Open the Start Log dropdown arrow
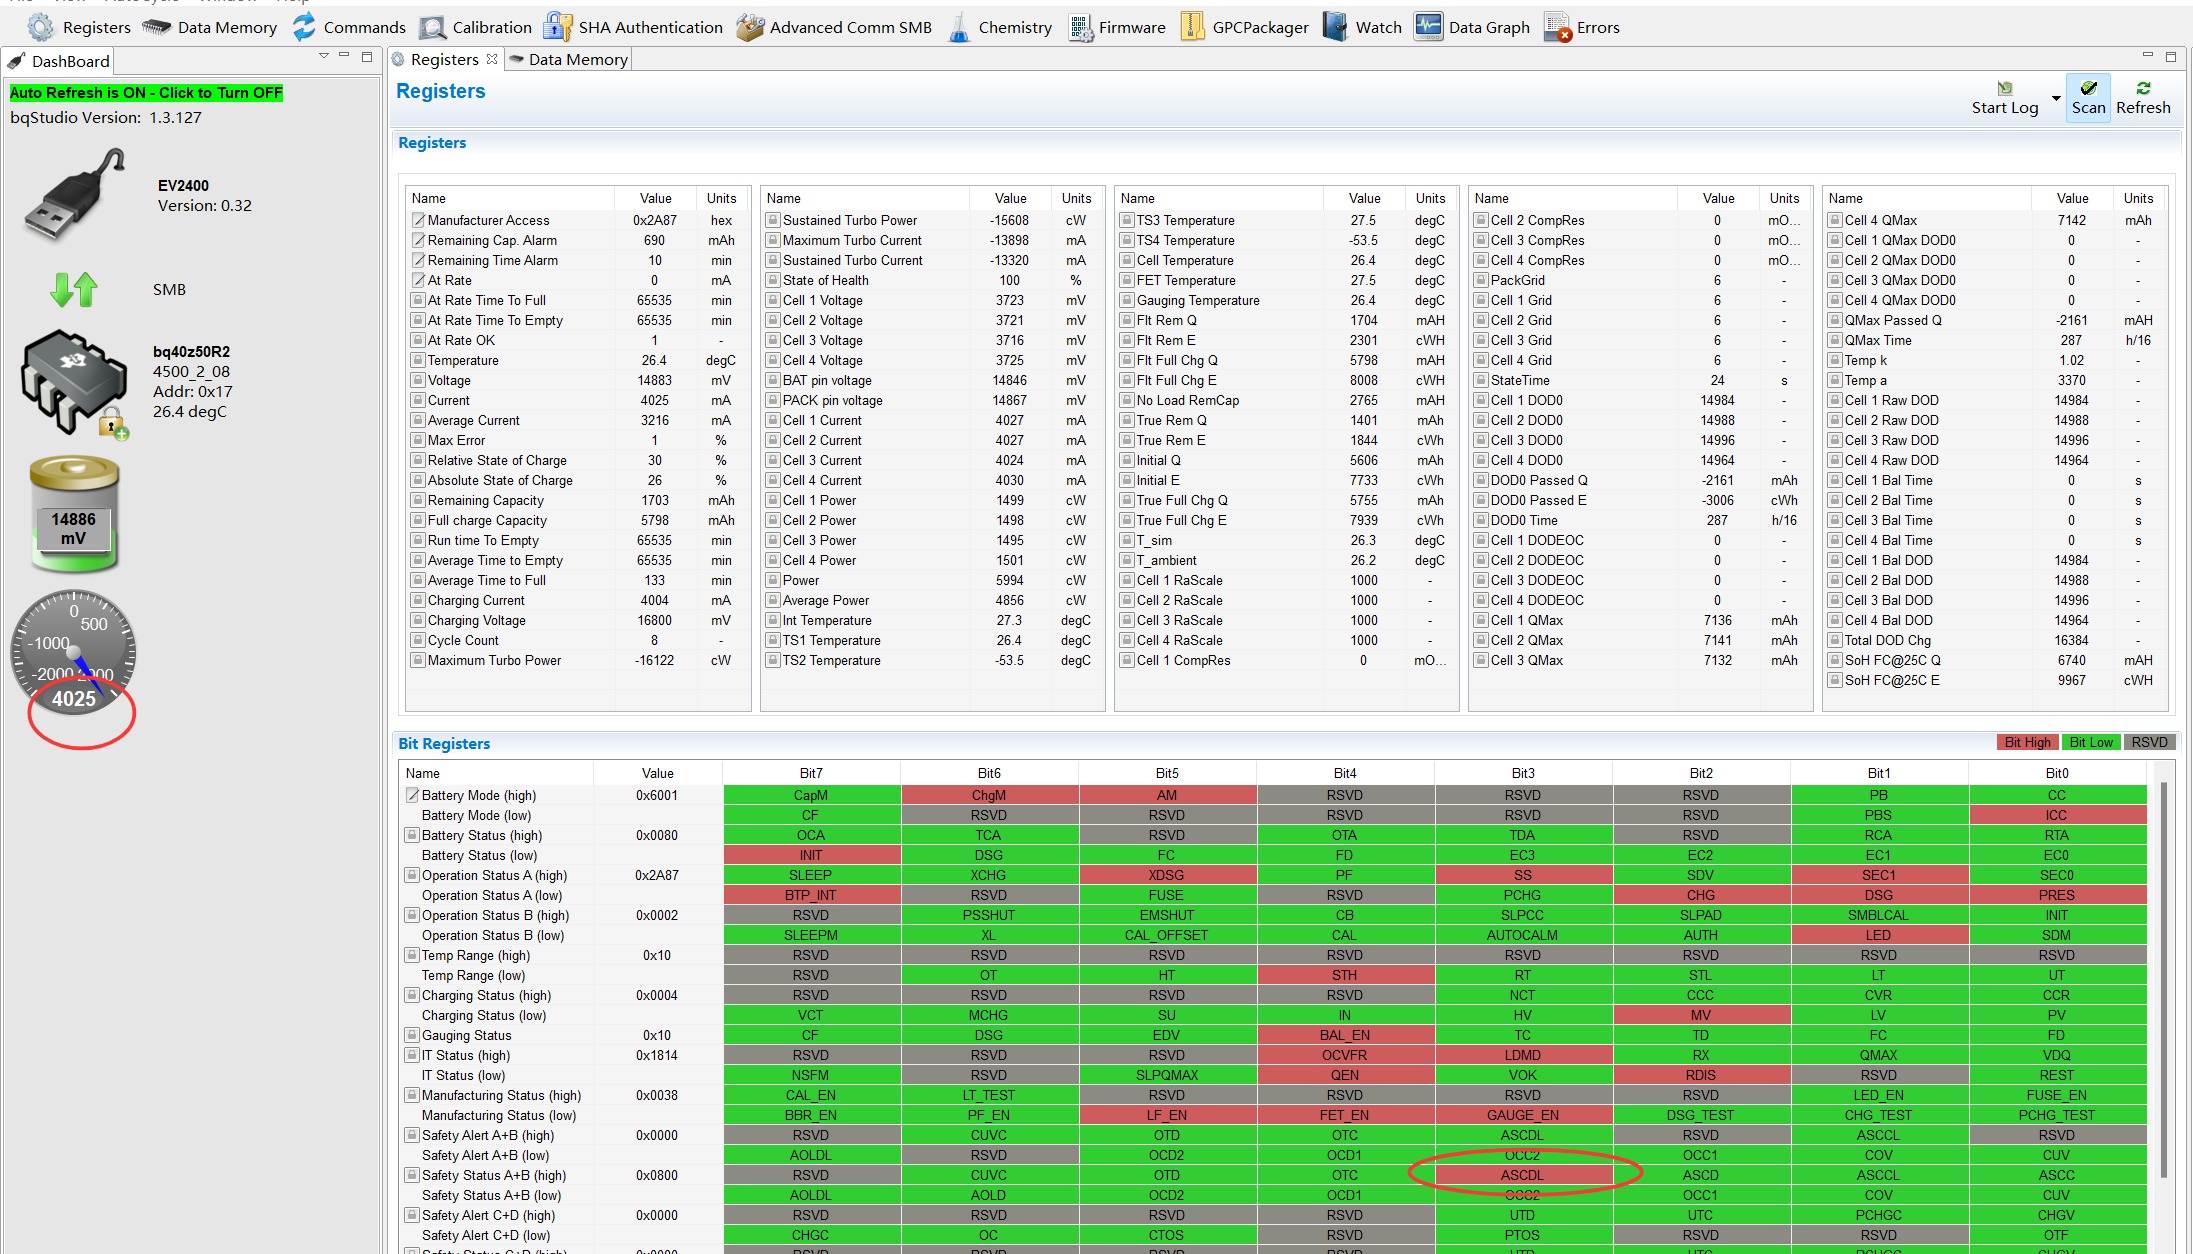This screenshot has height=1254, width=2193. 2056,98
